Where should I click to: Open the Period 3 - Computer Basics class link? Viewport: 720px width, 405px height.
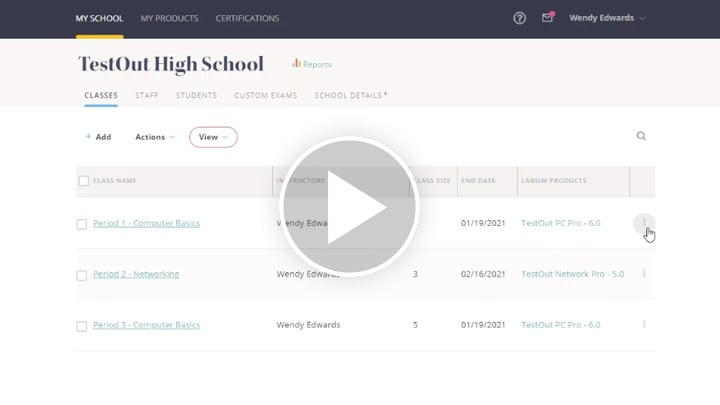(x=146, y=325)
